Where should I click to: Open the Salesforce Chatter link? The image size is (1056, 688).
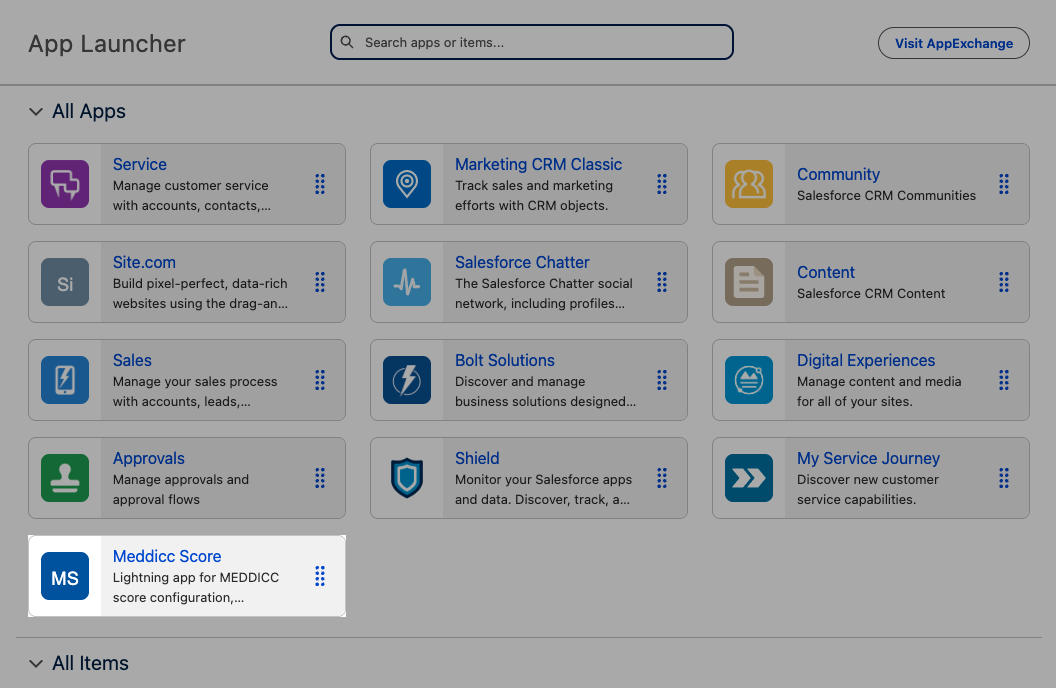tap(522, 263)
